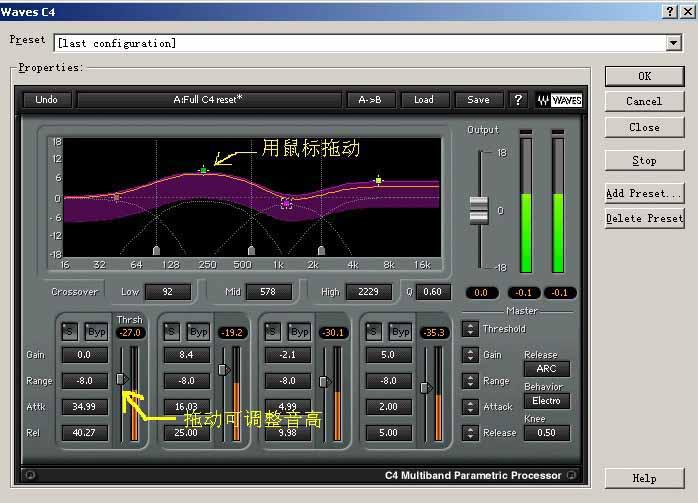Open the Preset dropdown list
Image resolution: width=698 pixels, height=503 pixels.
click(x=674, y=43)
